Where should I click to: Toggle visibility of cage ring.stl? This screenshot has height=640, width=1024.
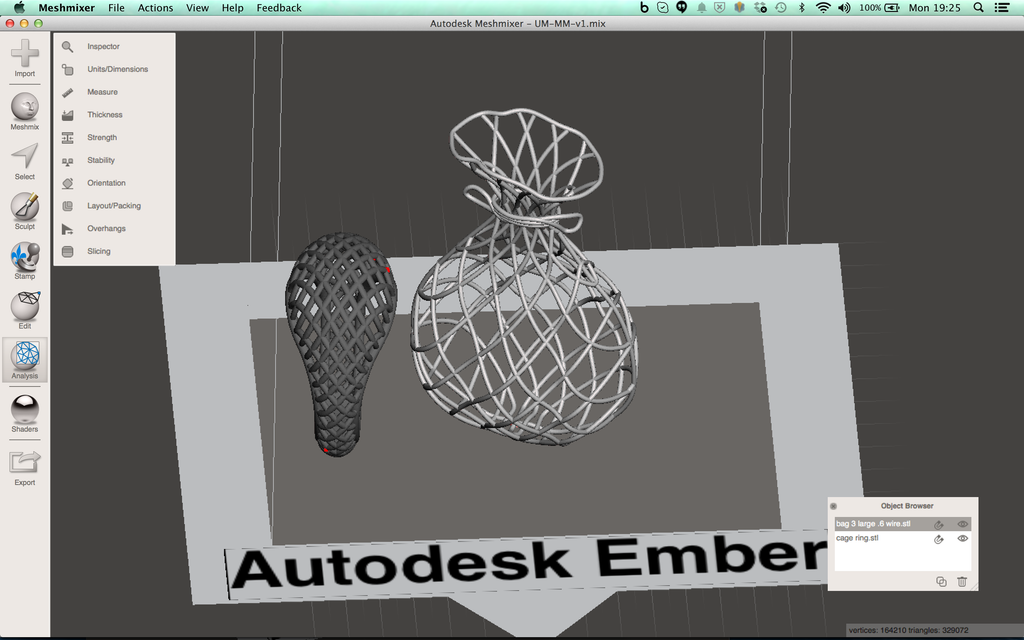(x=963, y=538)
